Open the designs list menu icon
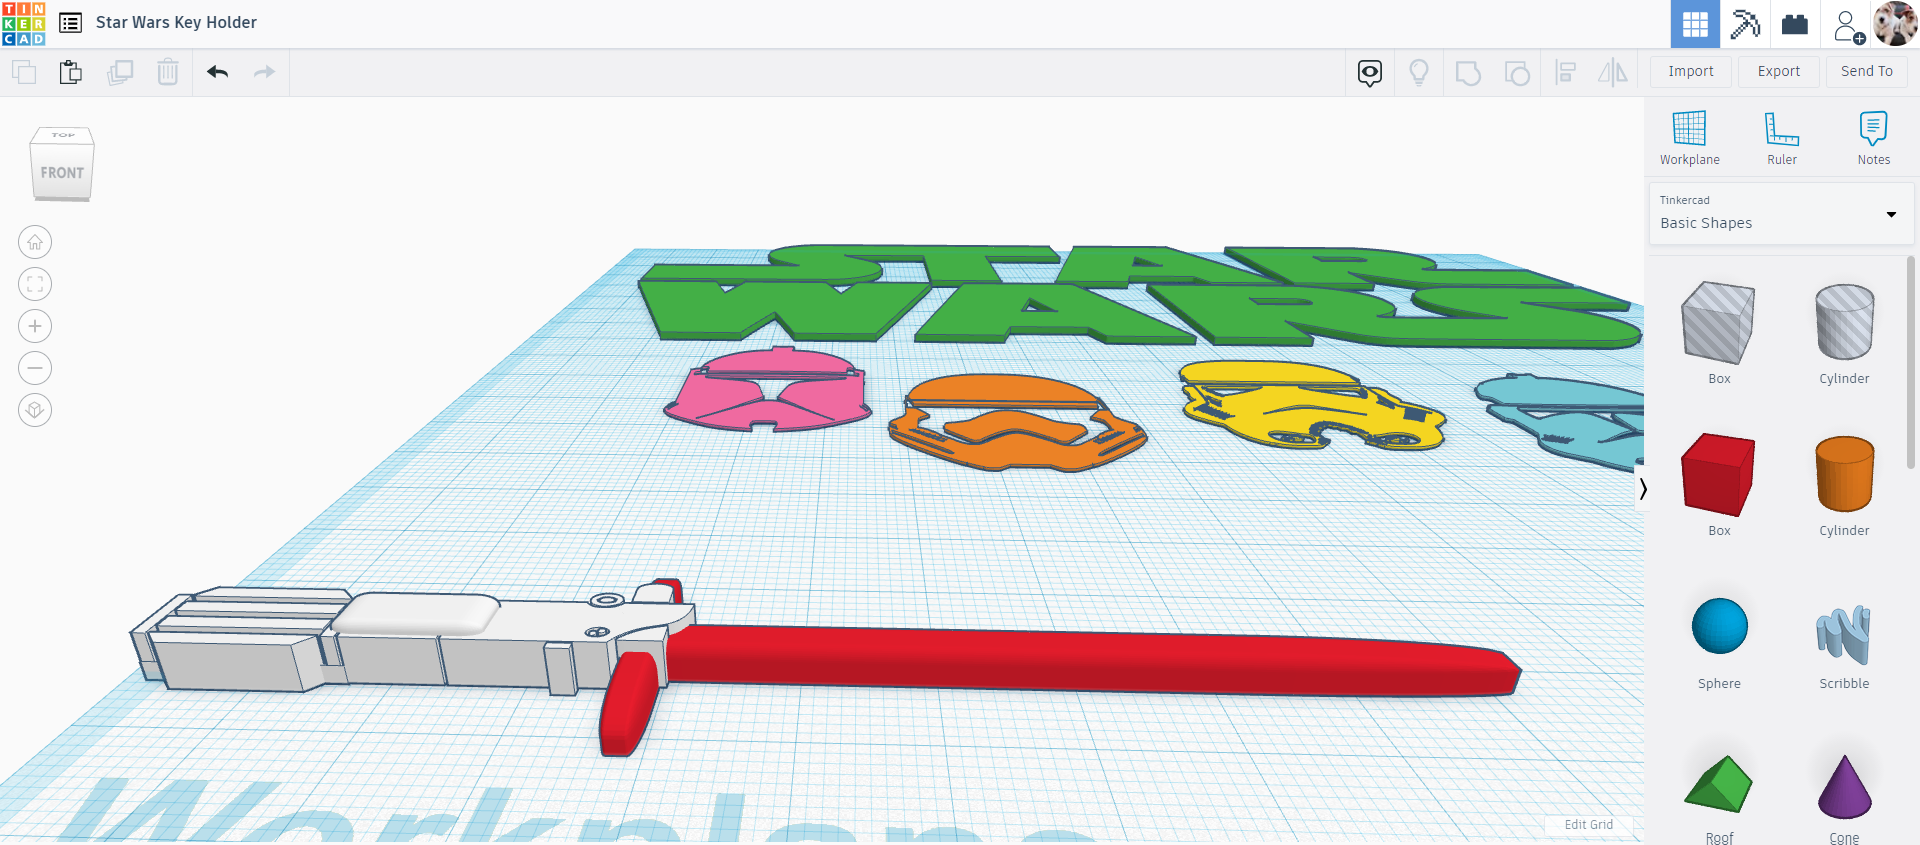The width and height of the screenshot is (1920, 845). [x=70, y=23]
